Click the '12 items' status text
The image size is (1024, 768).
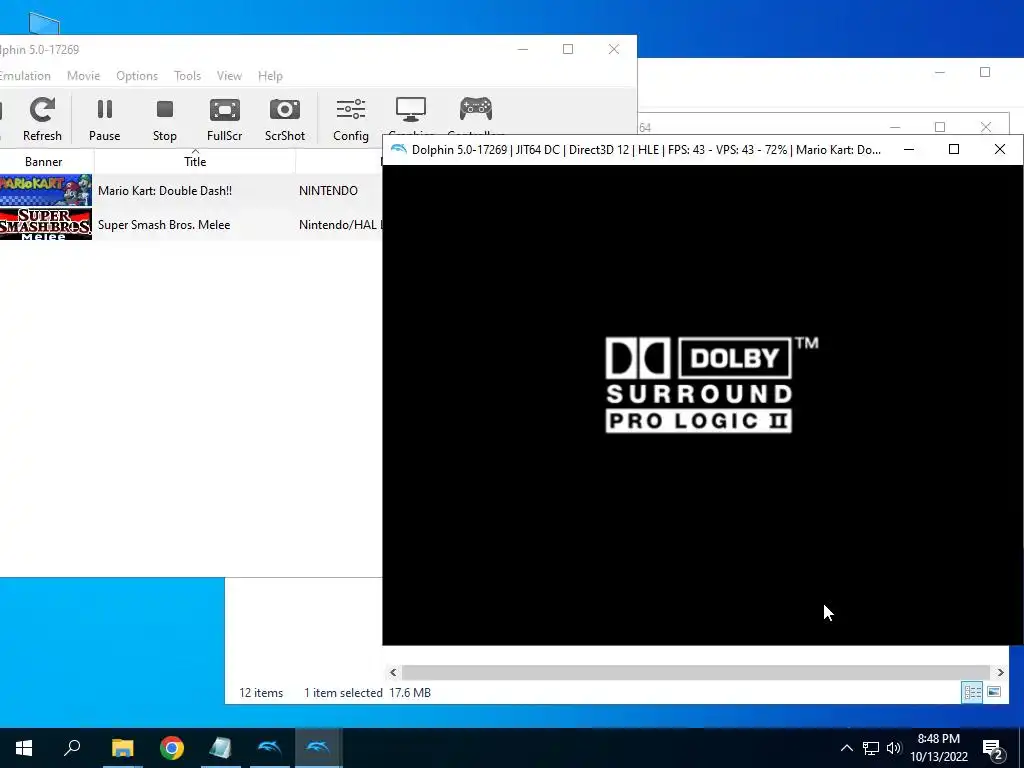click(x=261, y=693)
